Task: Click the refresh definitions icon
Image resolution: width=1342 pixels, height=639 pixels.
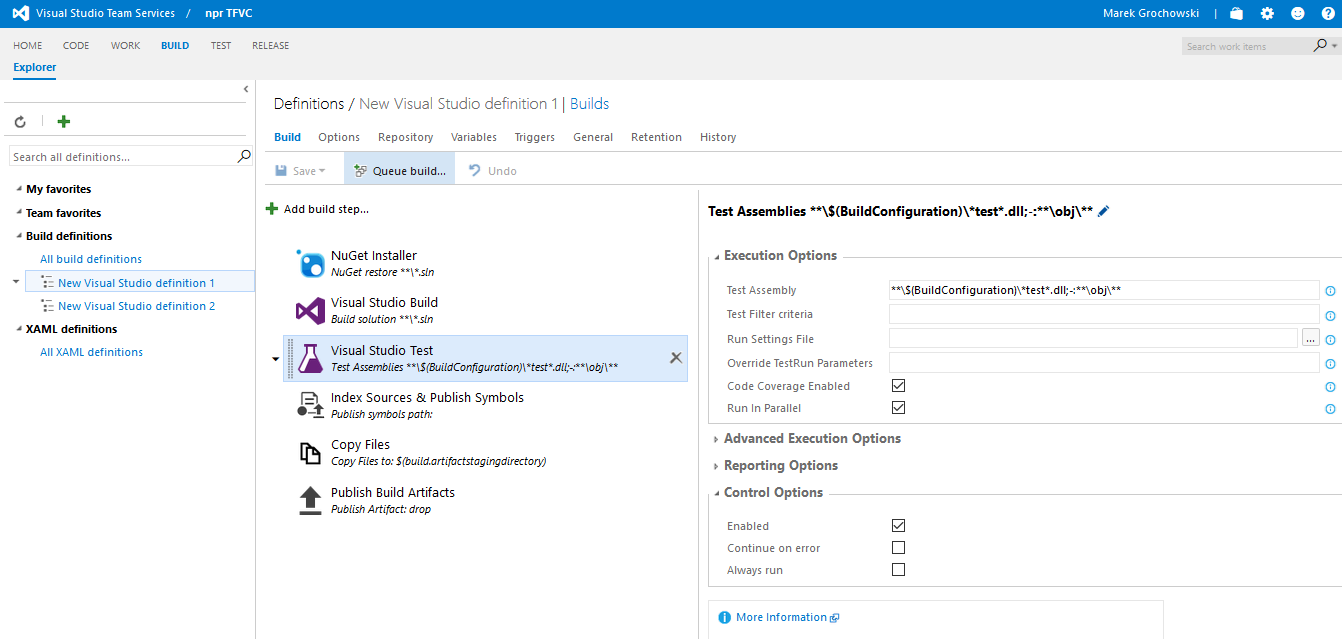Action: pyautogui.click(x=20, y=122)
